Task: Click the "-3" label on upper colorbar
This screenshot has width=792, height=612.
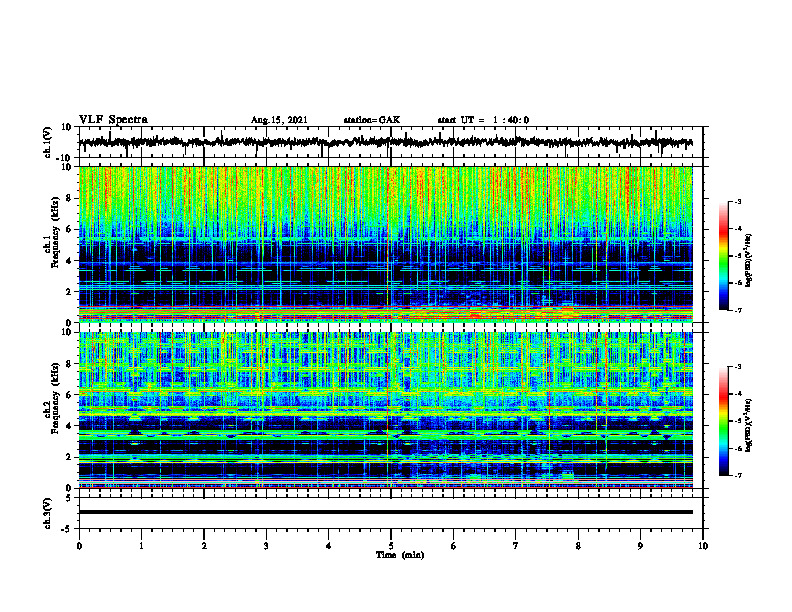Action: [x=738, y=201]
